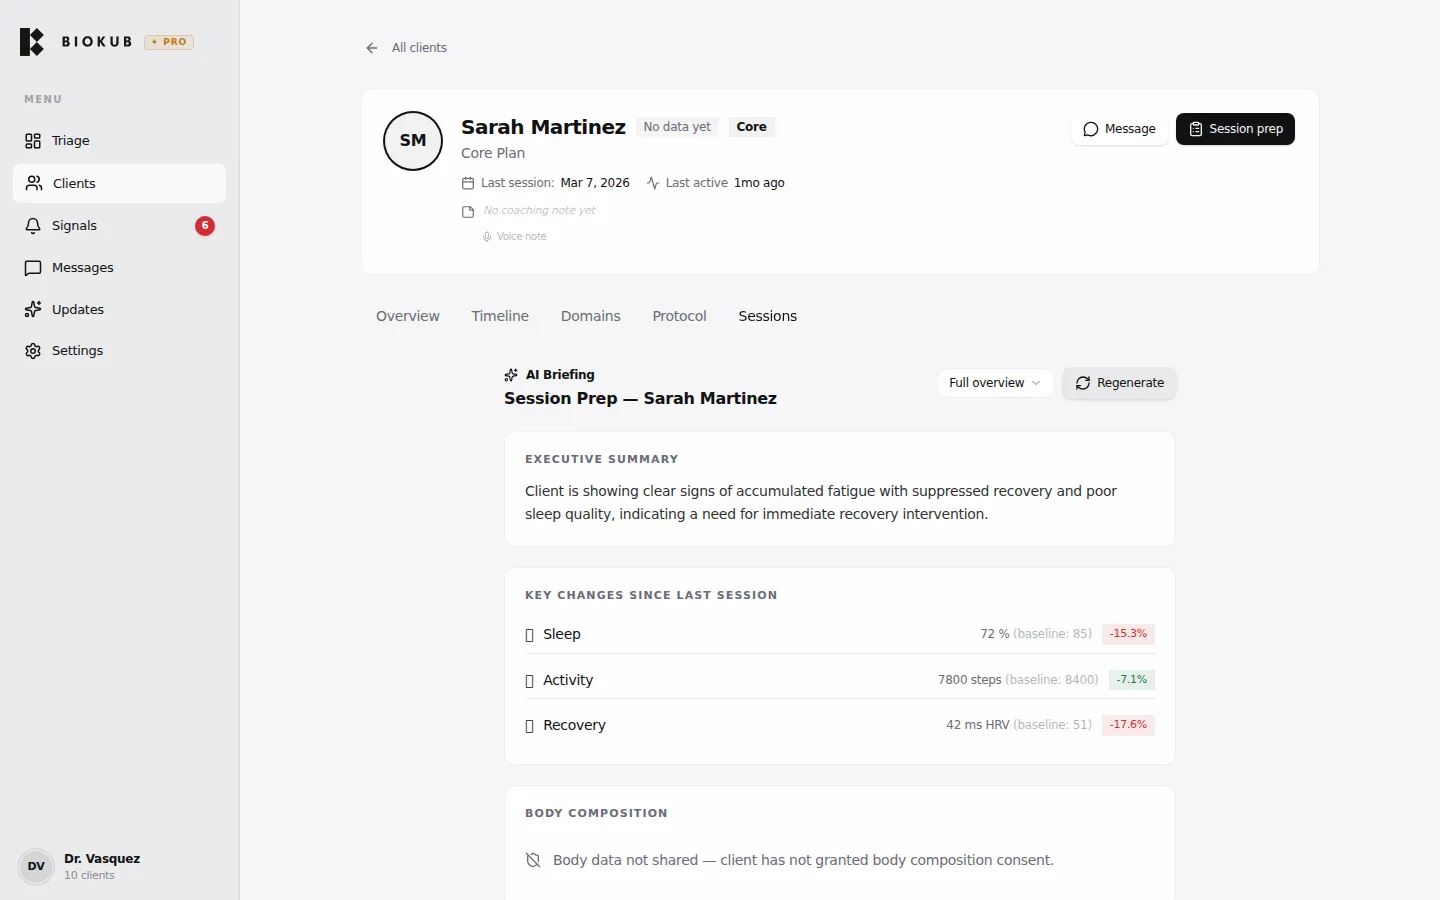Click the coaching note document icon
Image resolution: width=1440 pixels, height=900 pixels.
point(467,212)
